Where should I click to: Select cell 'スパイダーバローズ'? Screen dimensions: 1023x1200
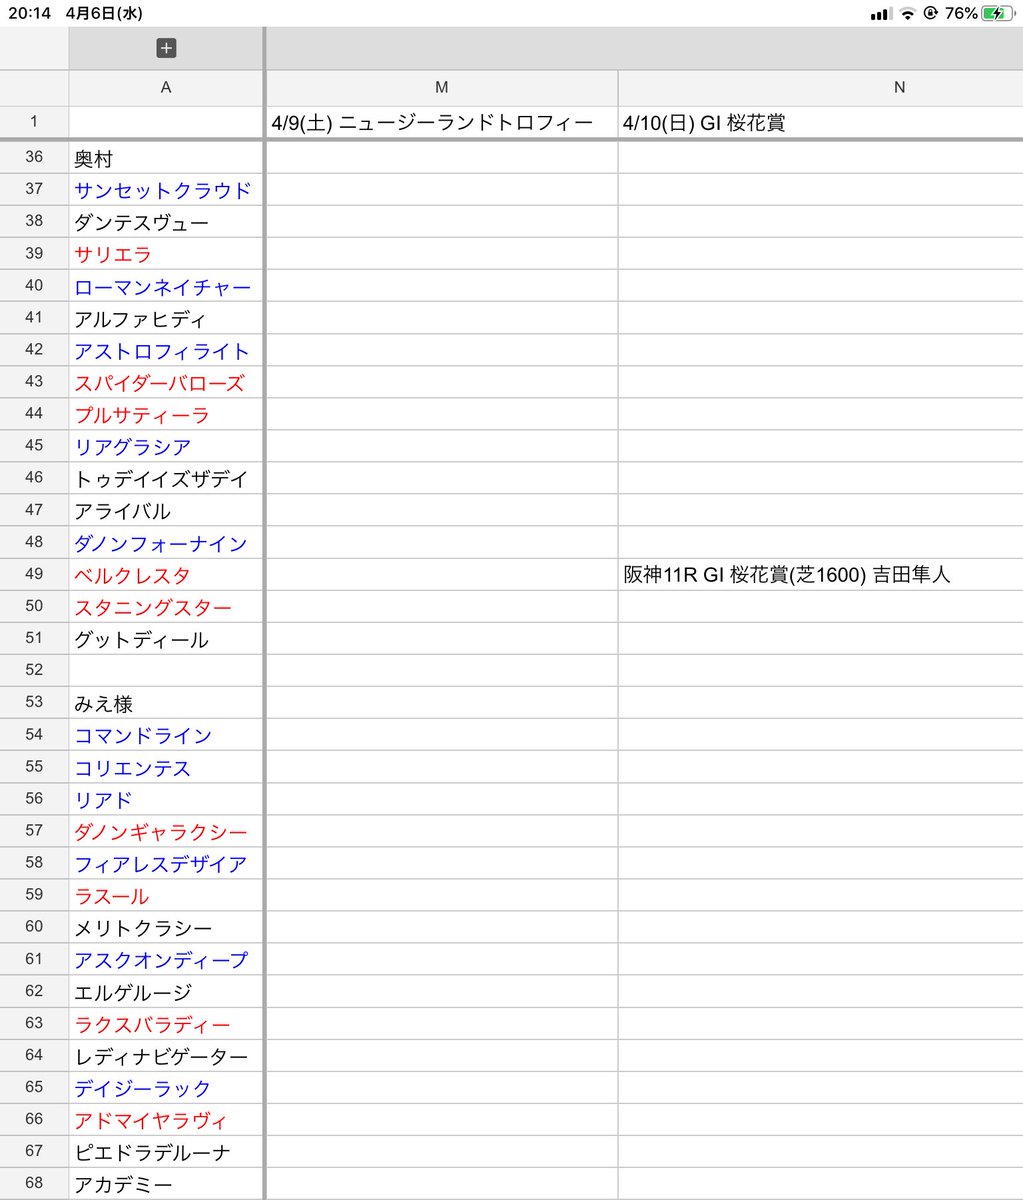pyautogui.click(x=166, y=382)
